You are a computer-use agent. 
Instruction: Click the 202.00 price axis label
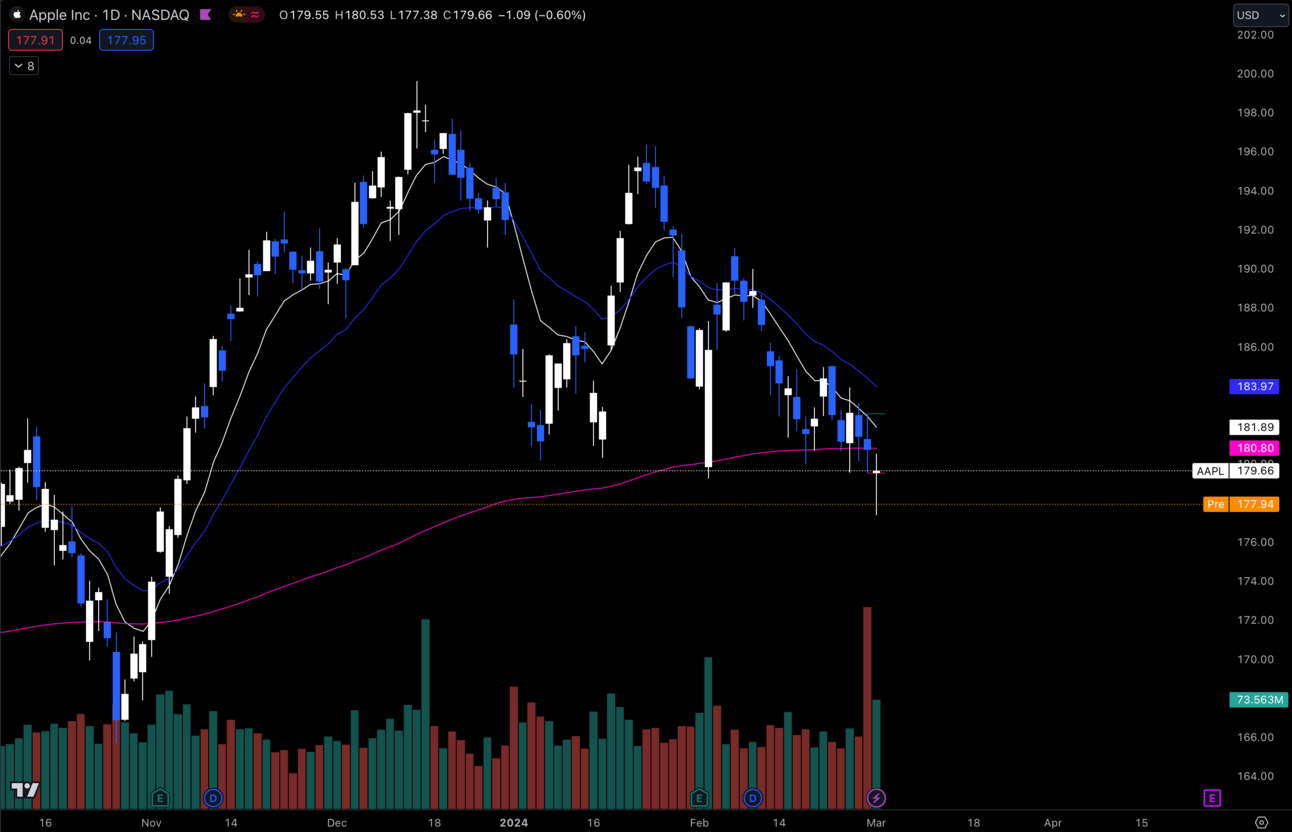1255,35
